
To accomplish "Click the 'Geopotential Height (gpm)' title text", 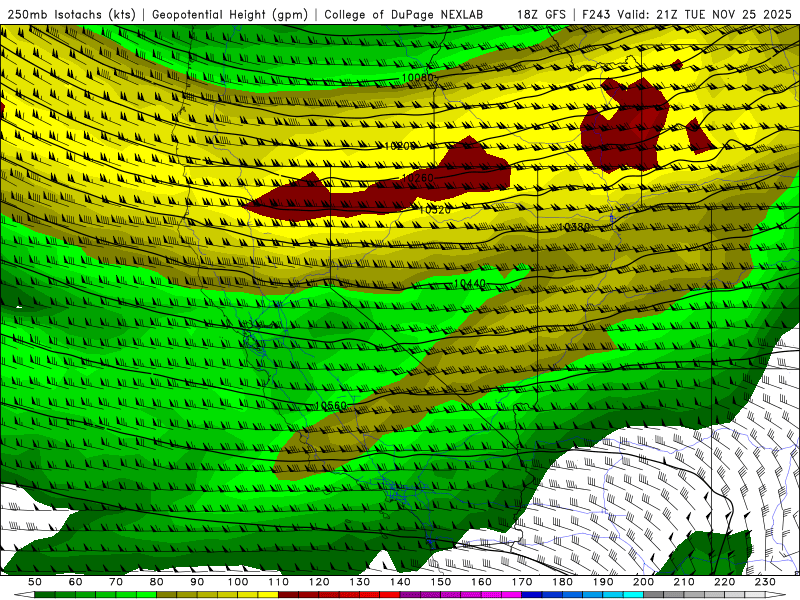I will 230,15.
